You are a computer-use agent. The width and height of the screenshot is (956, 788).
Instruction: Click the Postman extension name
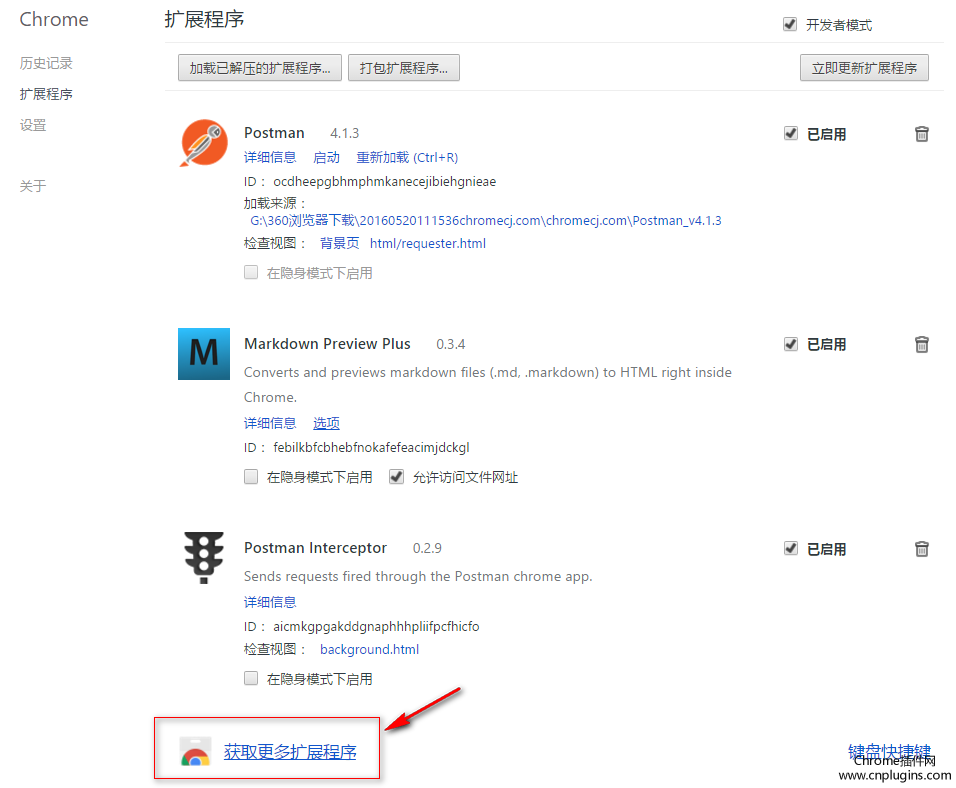(274, 133)
